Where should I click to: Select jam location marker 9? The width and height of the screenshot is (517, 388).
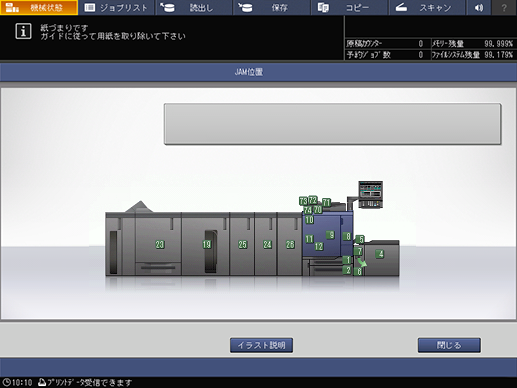pos(330,235)
